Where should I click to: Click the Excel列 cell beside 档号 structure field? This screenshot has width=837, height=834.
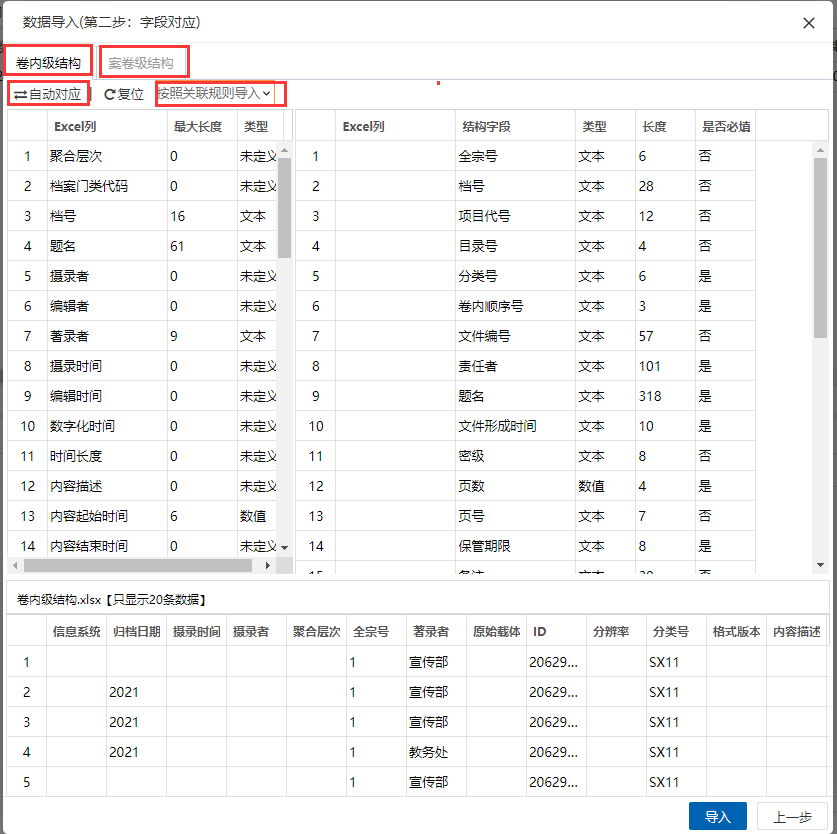click(x=394, y=186)
